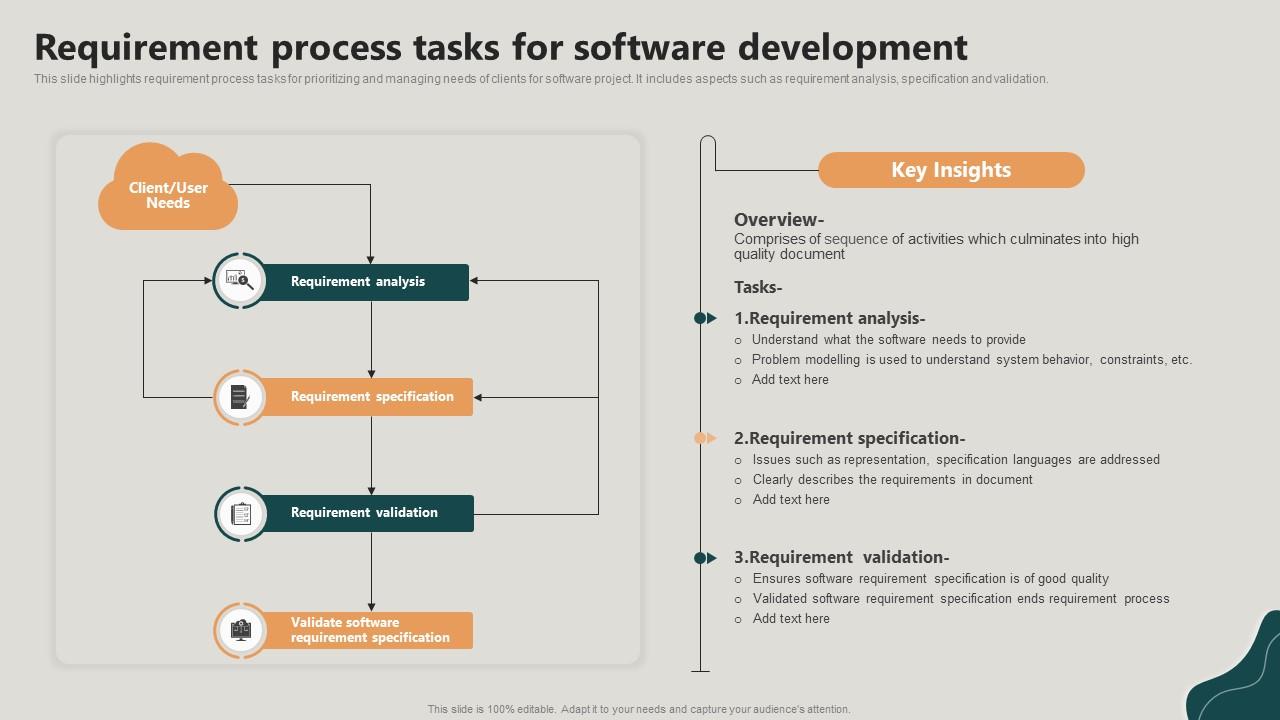
Task: Click the monitor-with-gears validate specification icon
Action: (239, 629)
